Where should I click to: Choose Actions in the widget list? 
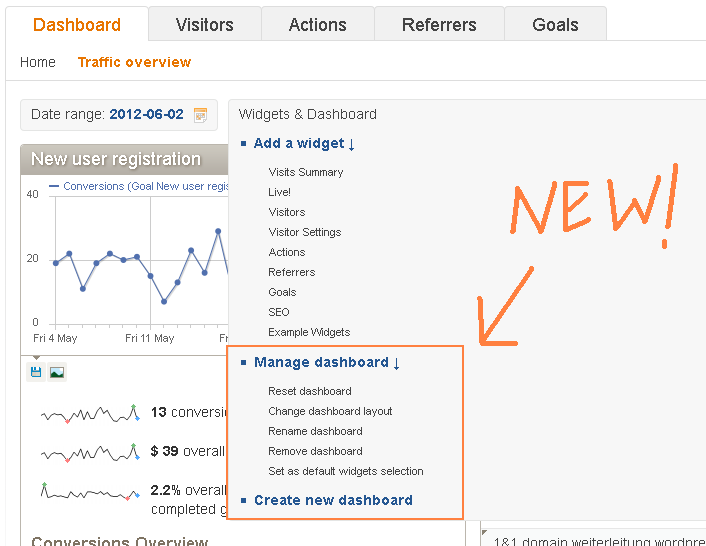[287, 252]
